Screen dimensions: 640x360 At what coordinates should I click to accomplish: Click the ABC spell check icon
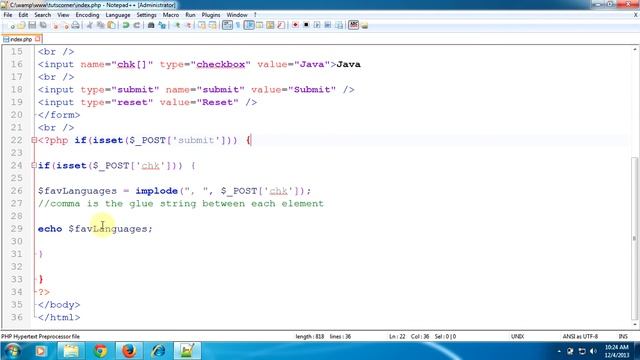click(353, 25)
